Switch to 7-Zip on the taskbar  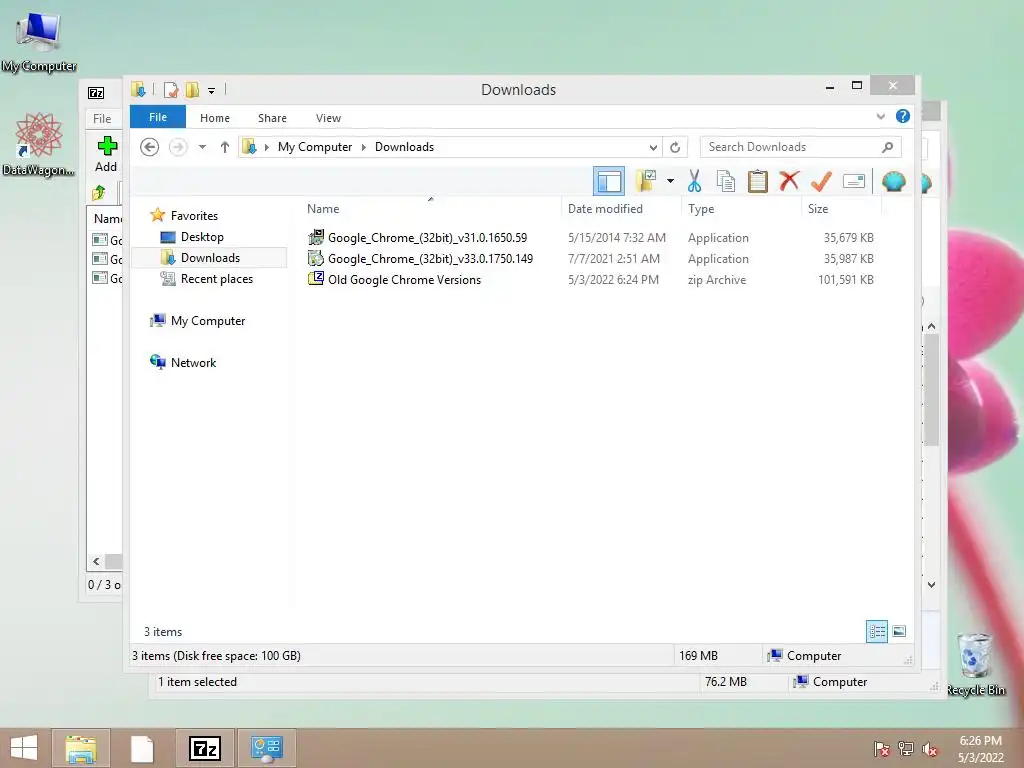204,748
